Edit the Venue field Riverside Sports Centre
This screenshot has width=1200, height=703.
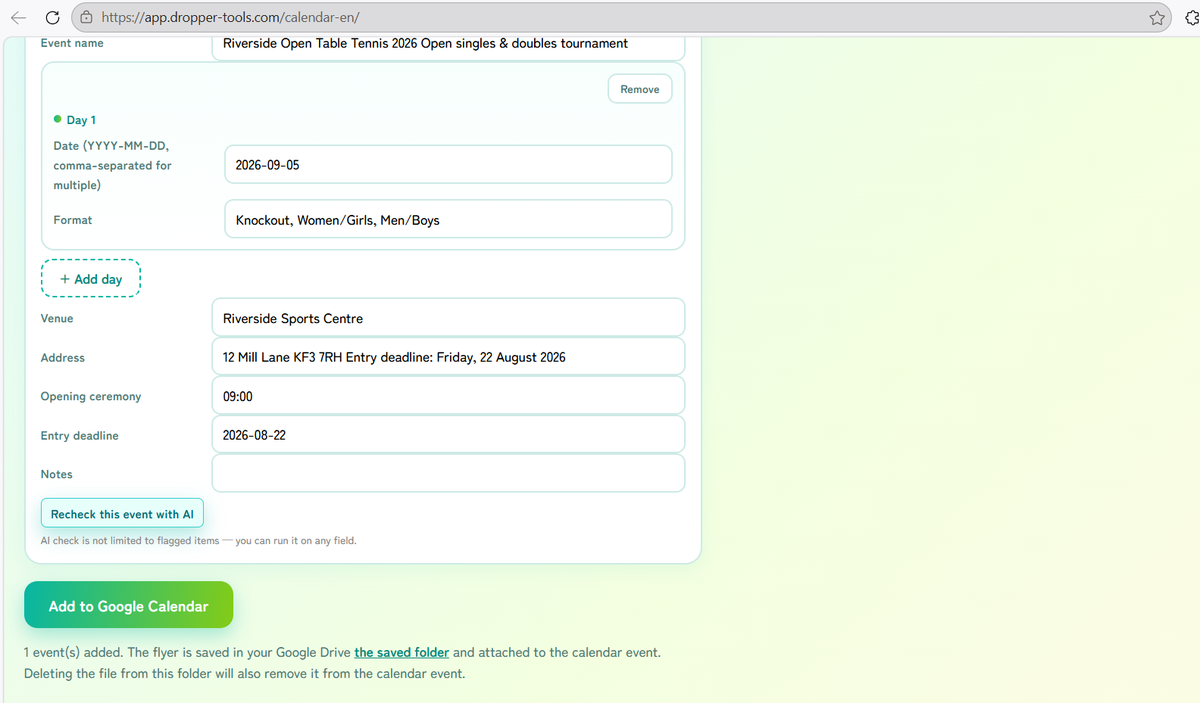tap(448, 318)
